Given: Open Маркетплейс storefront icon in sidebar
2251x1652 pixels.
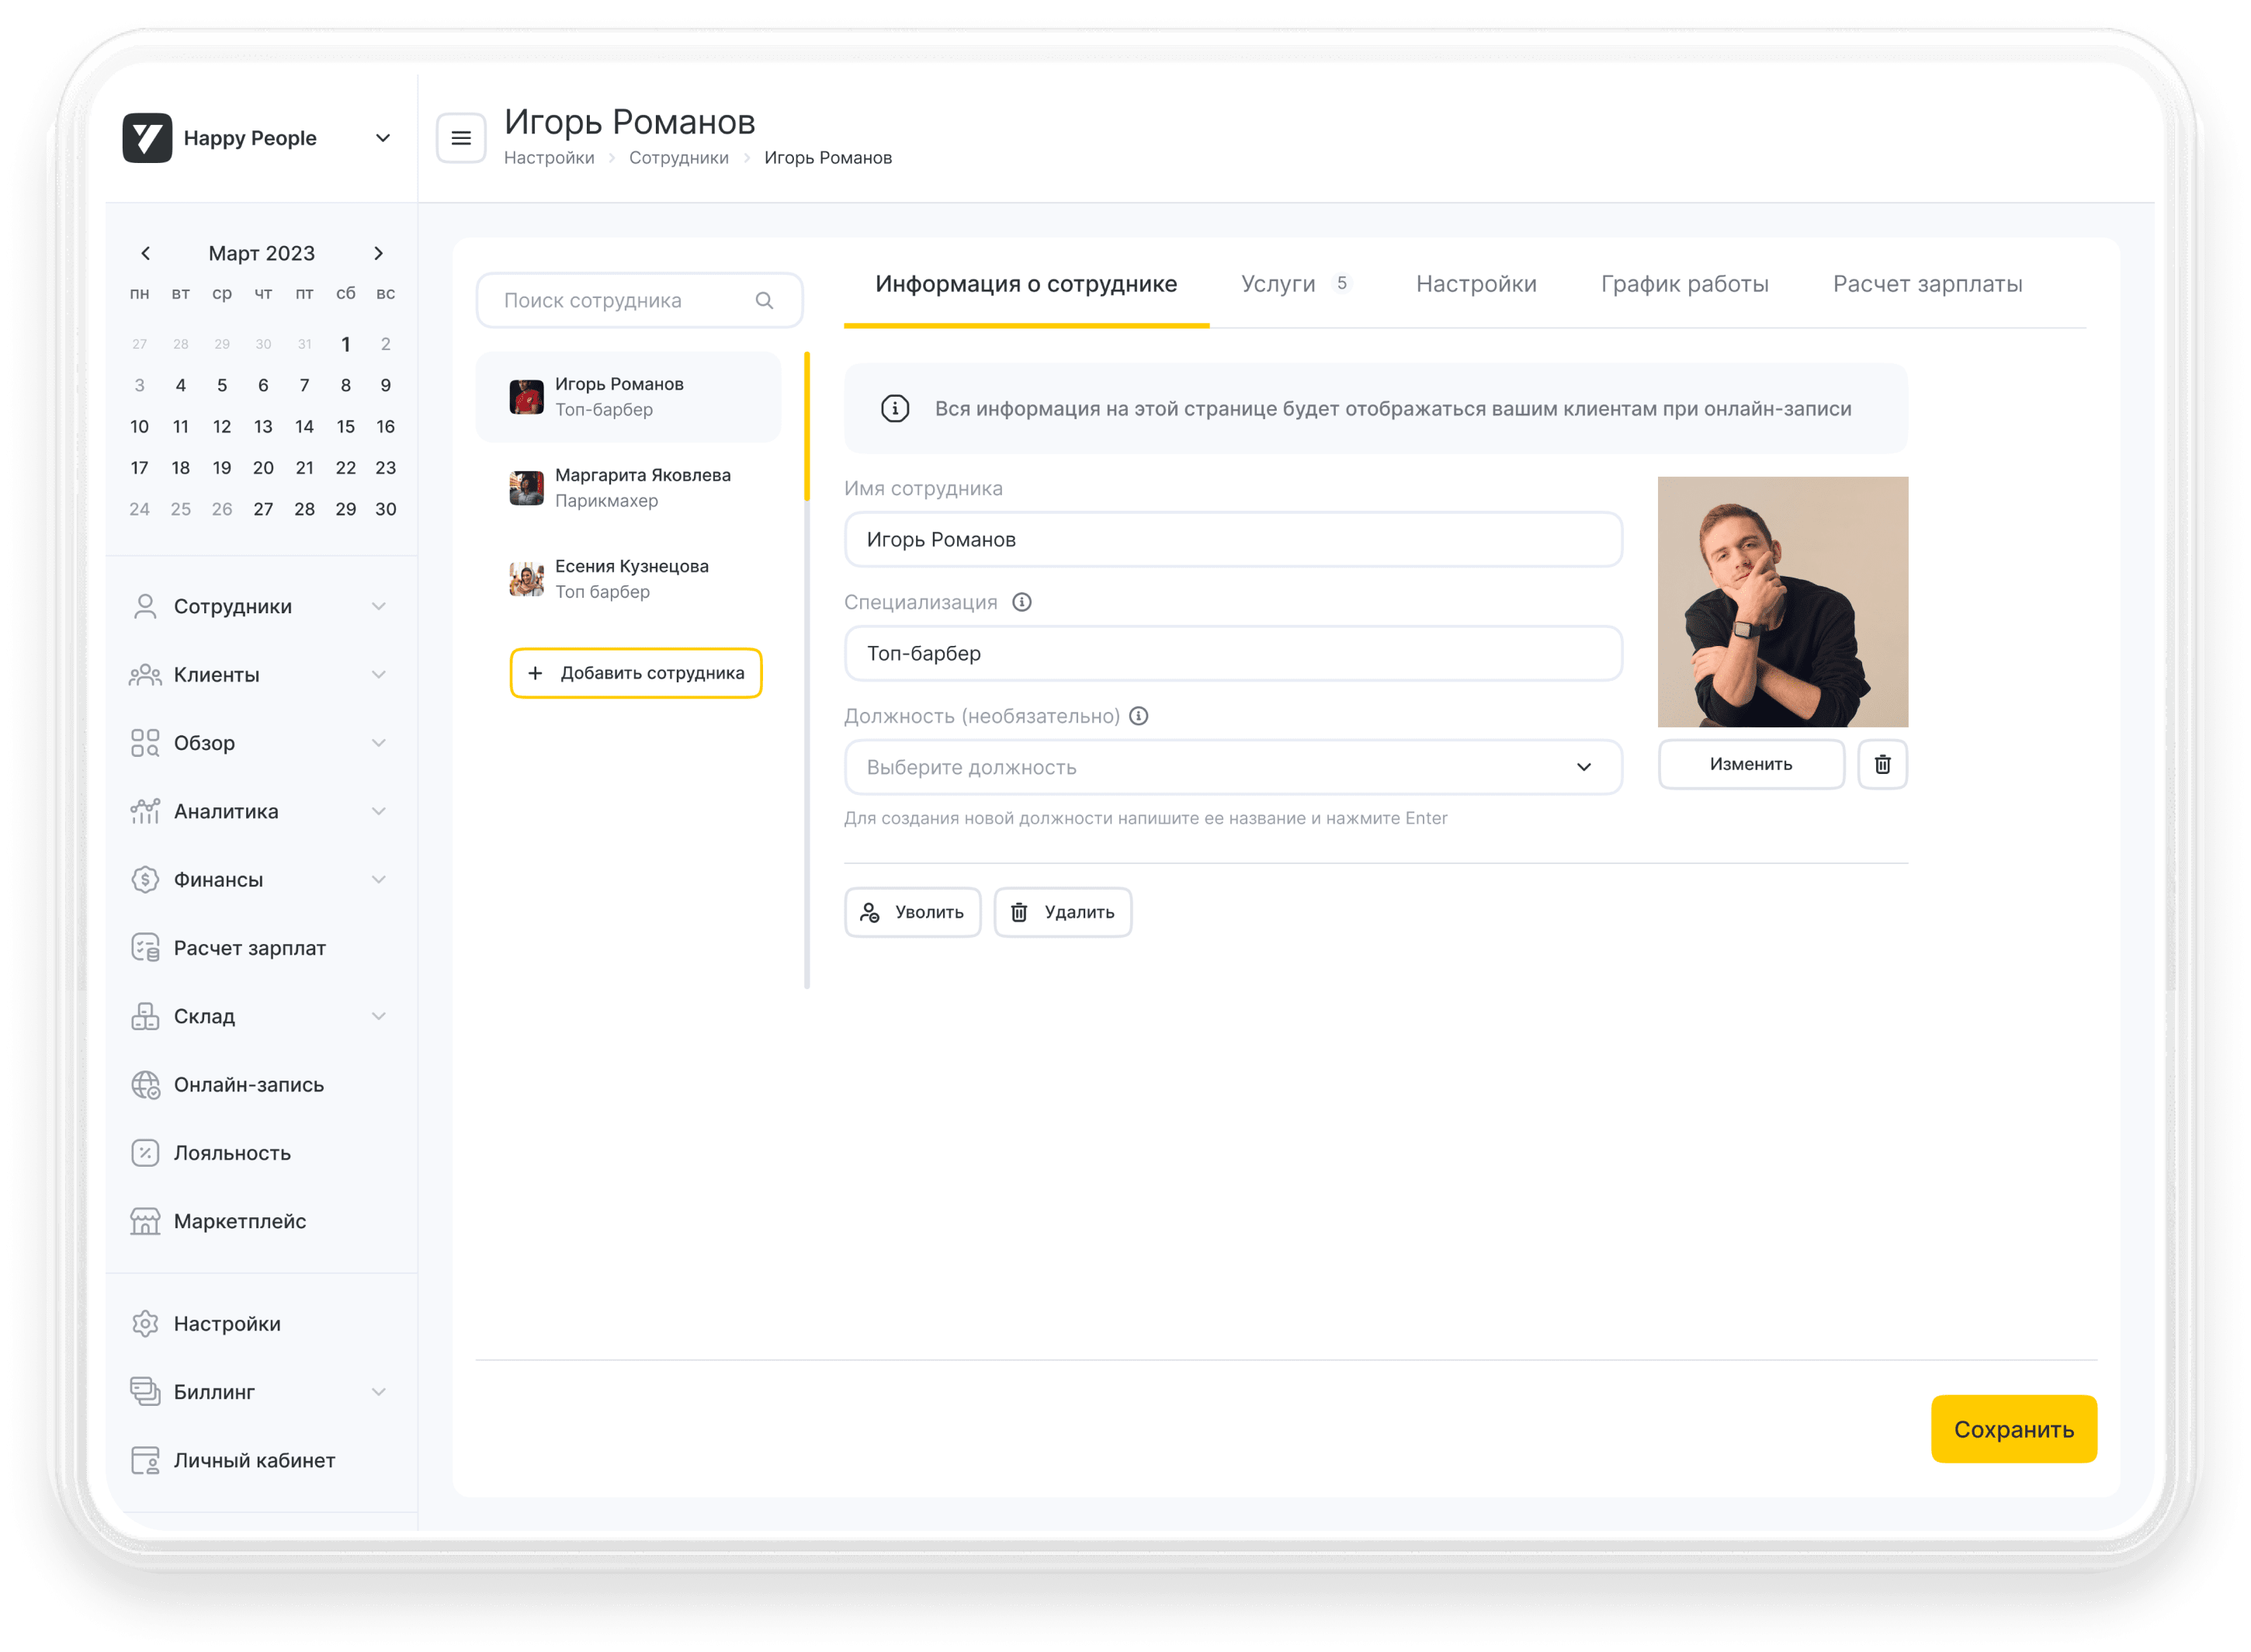Looking at the screenshot, I should coord(146,1221).
